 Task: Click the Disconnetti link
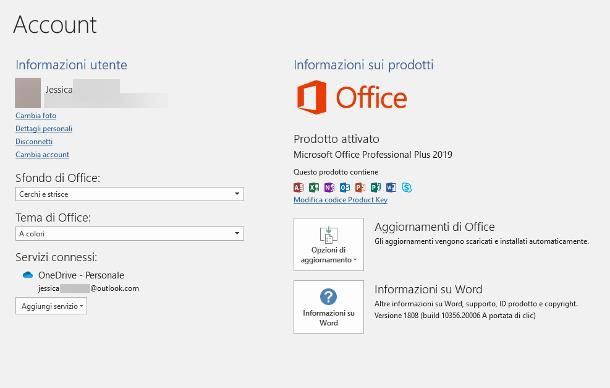tap(34, 141)
